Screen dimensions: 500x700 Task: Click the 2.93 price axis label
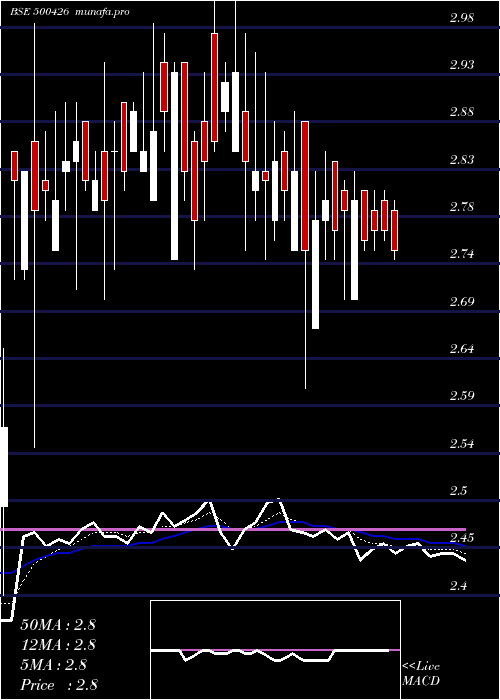pyautogui.click(x=462, y=65)
